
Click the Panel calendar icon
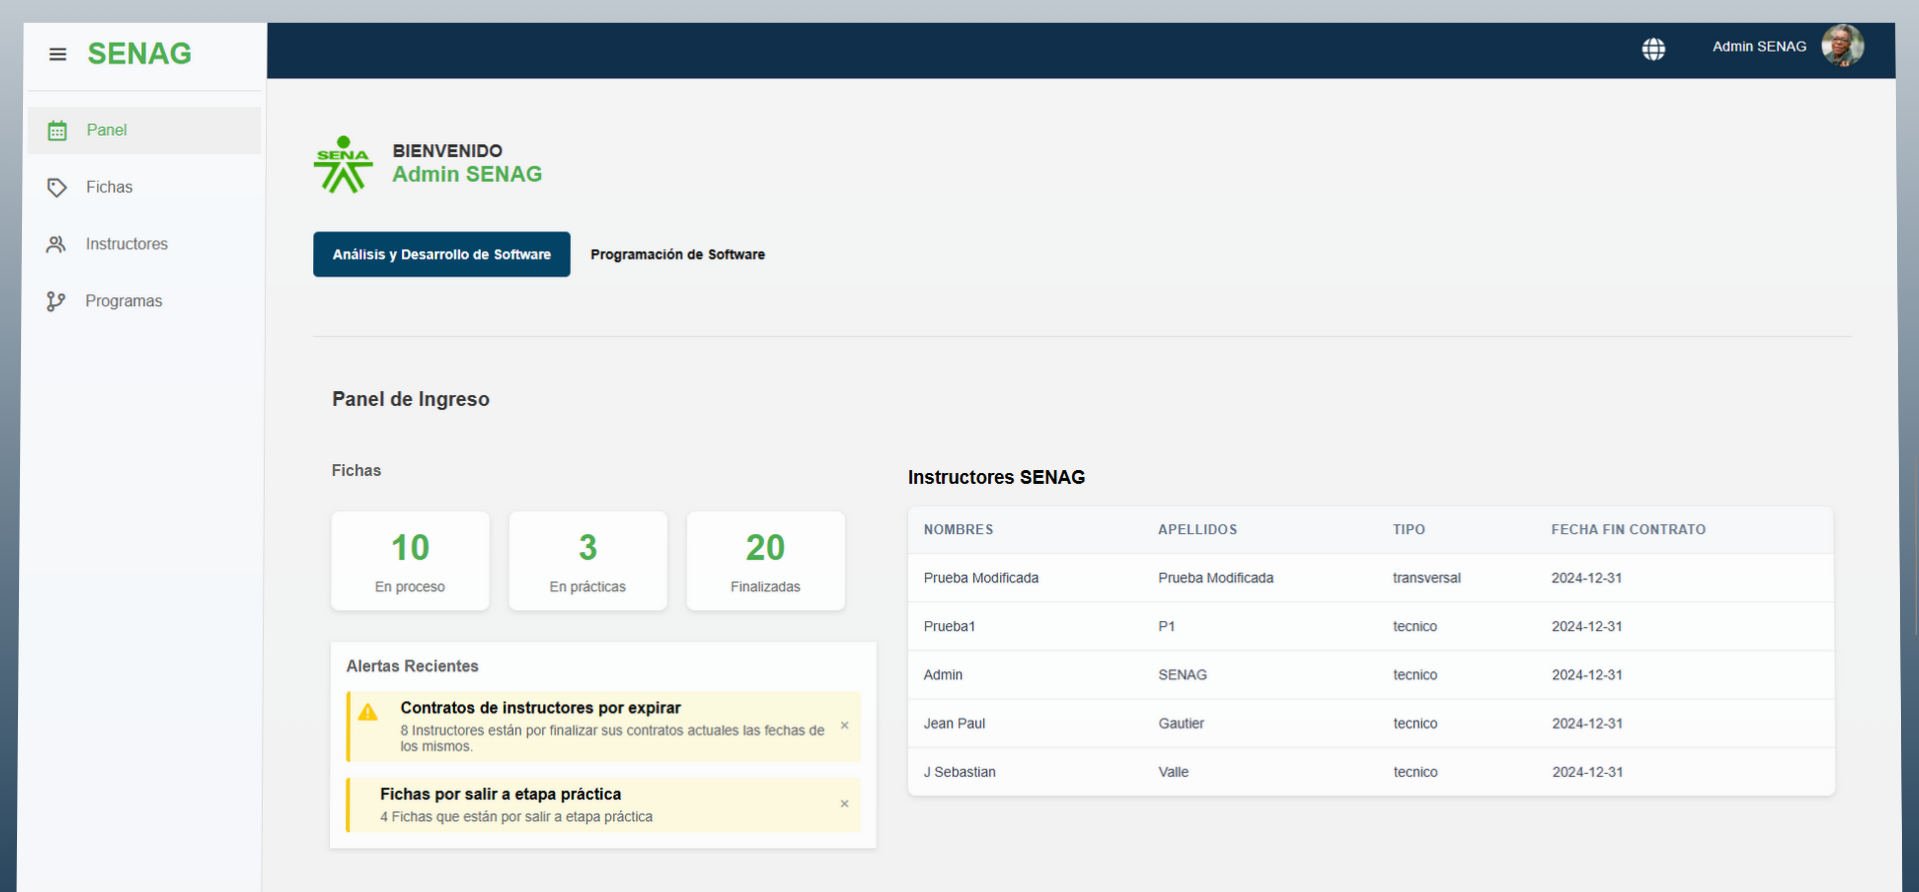point(58,131)
